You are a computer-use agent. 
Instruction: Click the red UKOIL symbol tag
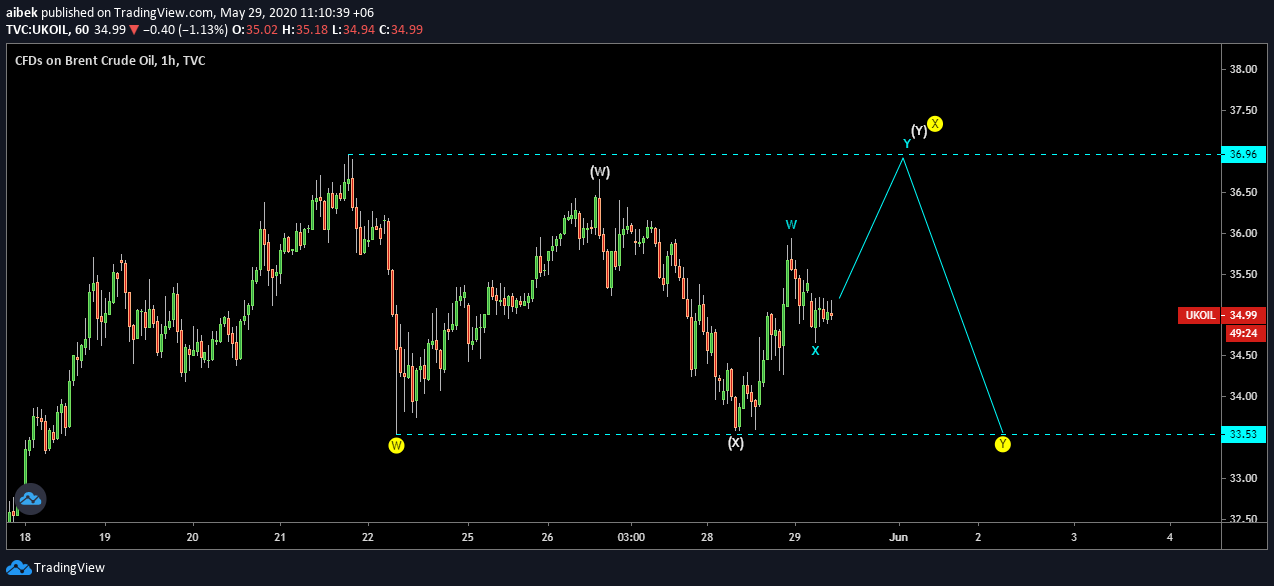1200,315
